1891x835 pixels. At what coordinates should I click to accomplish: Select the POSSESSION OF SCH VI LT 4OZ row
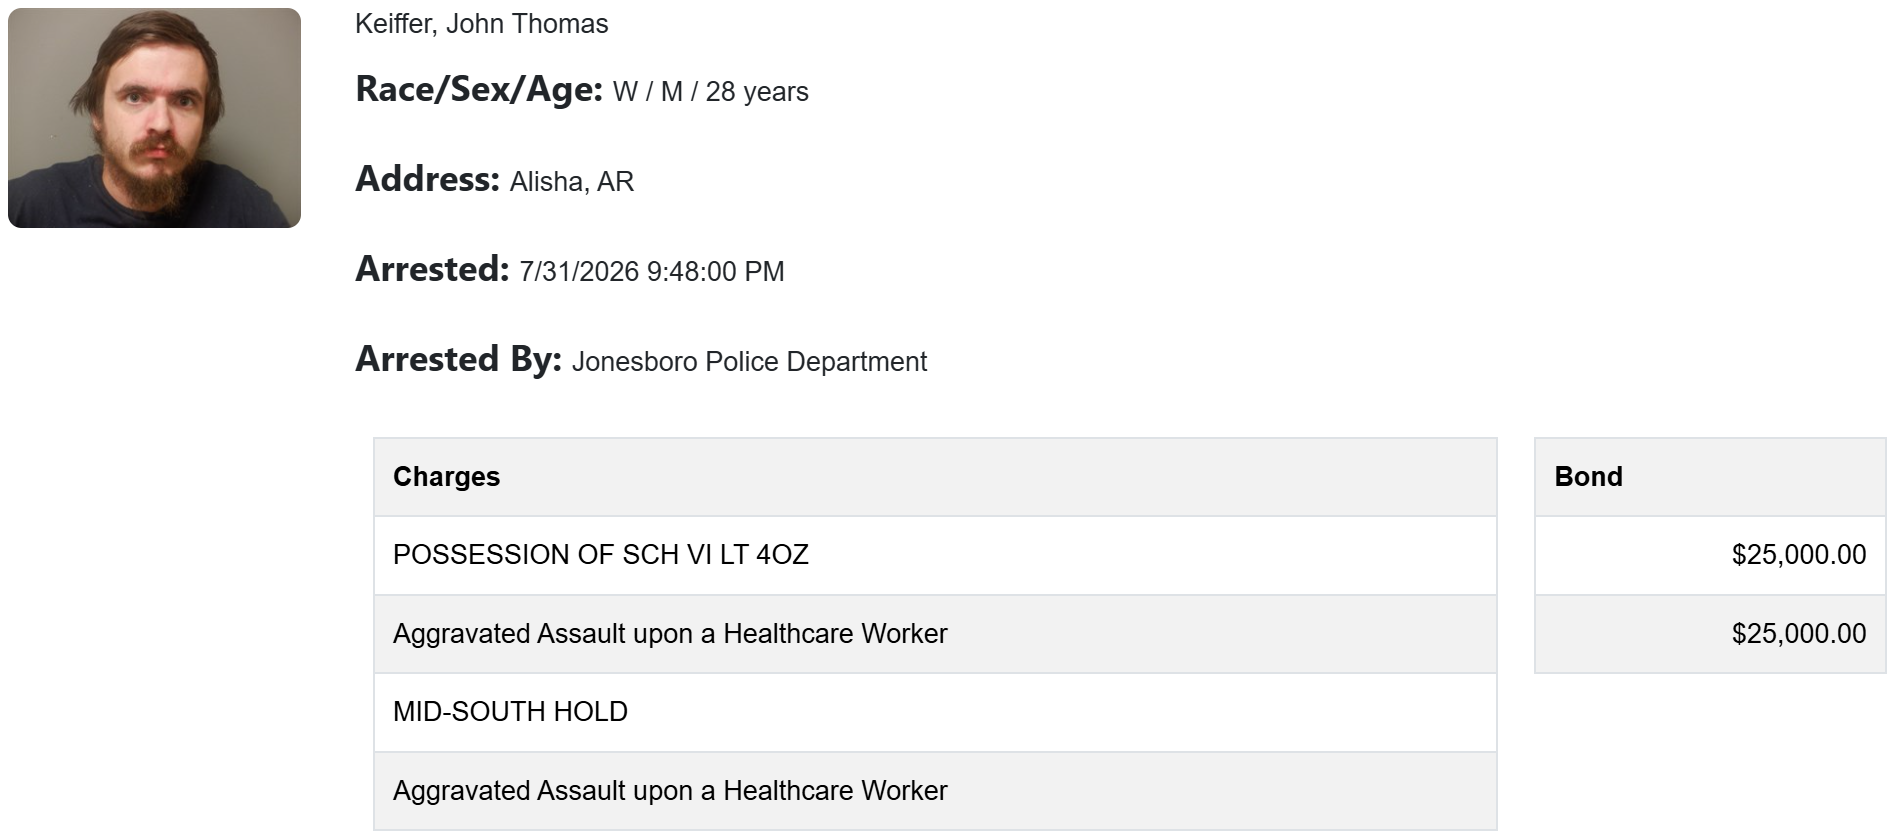pos(935,555)
